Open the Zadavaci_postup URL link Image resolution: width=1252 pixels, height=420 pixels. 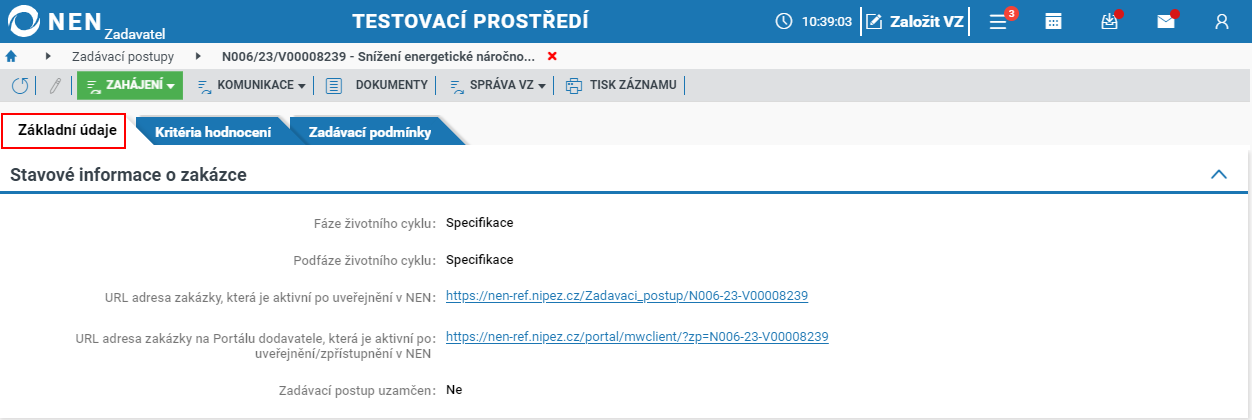tap(627, 296)
